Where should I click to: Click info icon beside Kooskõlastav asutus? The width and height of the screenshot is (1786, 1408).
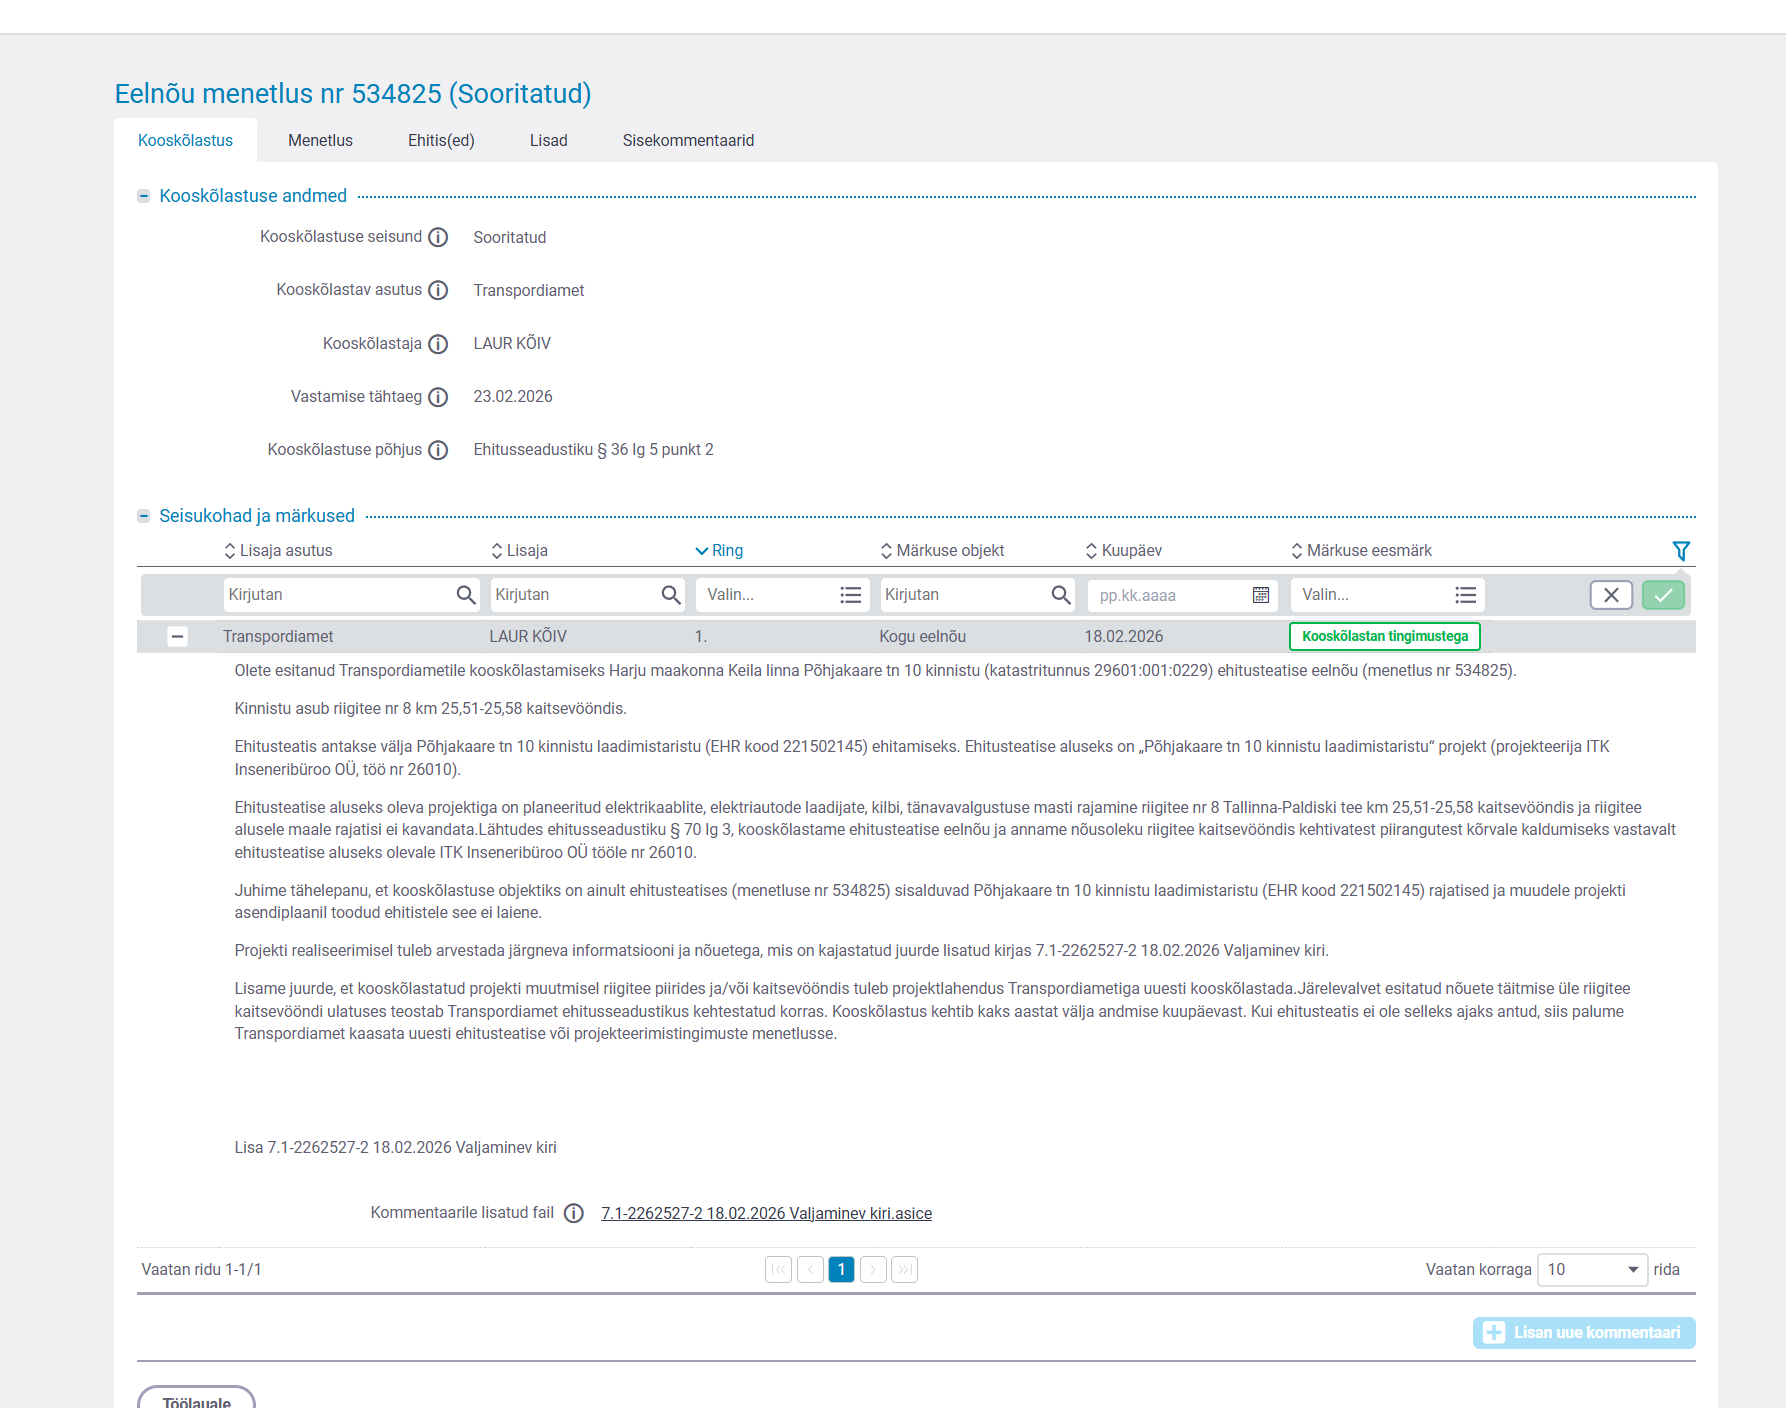click(438, 290)
